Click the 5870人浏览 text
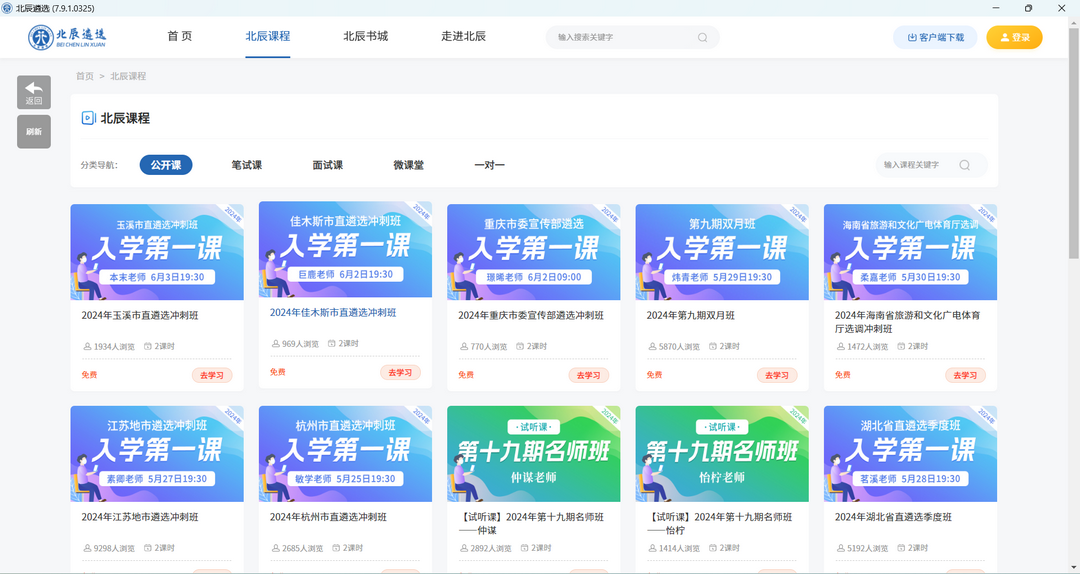This screenshot has width=1080, height=574. [x=679, y=347]
